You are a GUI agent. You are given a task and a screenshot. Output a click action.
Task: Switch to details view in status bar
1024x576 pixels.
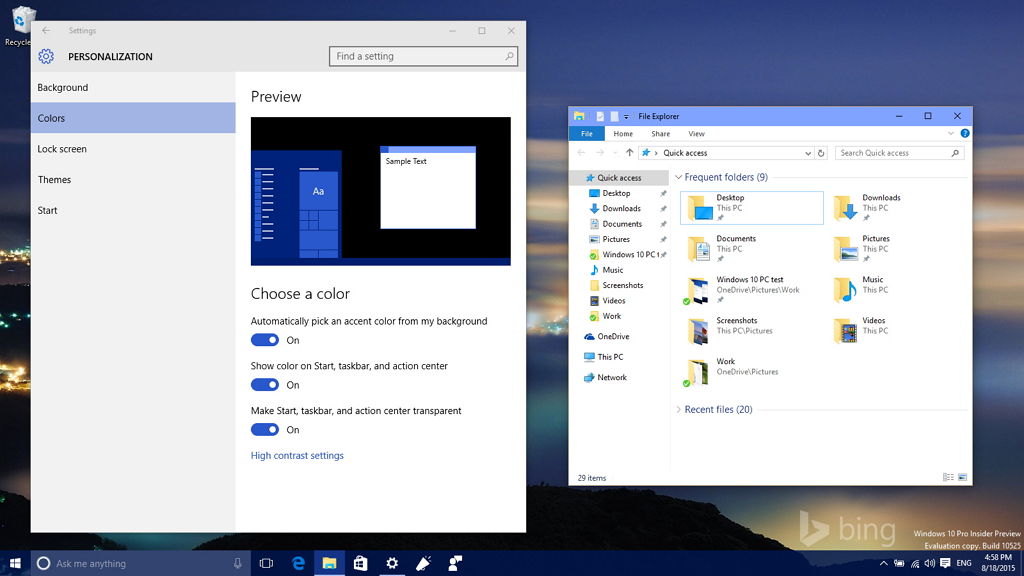pyautogui.click(x=948, y=477)
